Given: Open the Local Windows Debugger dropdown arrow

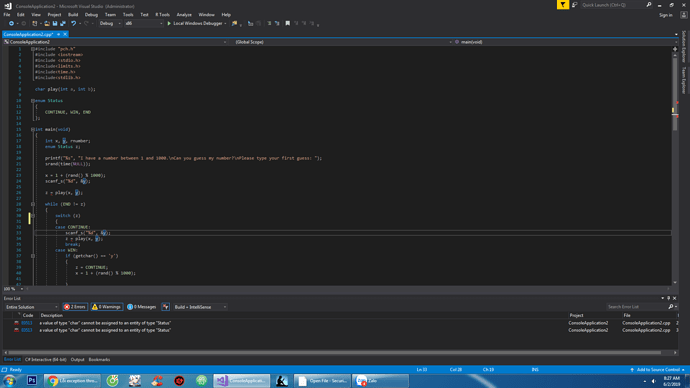Looking at the screenshot, I should (x=225, y=23).
